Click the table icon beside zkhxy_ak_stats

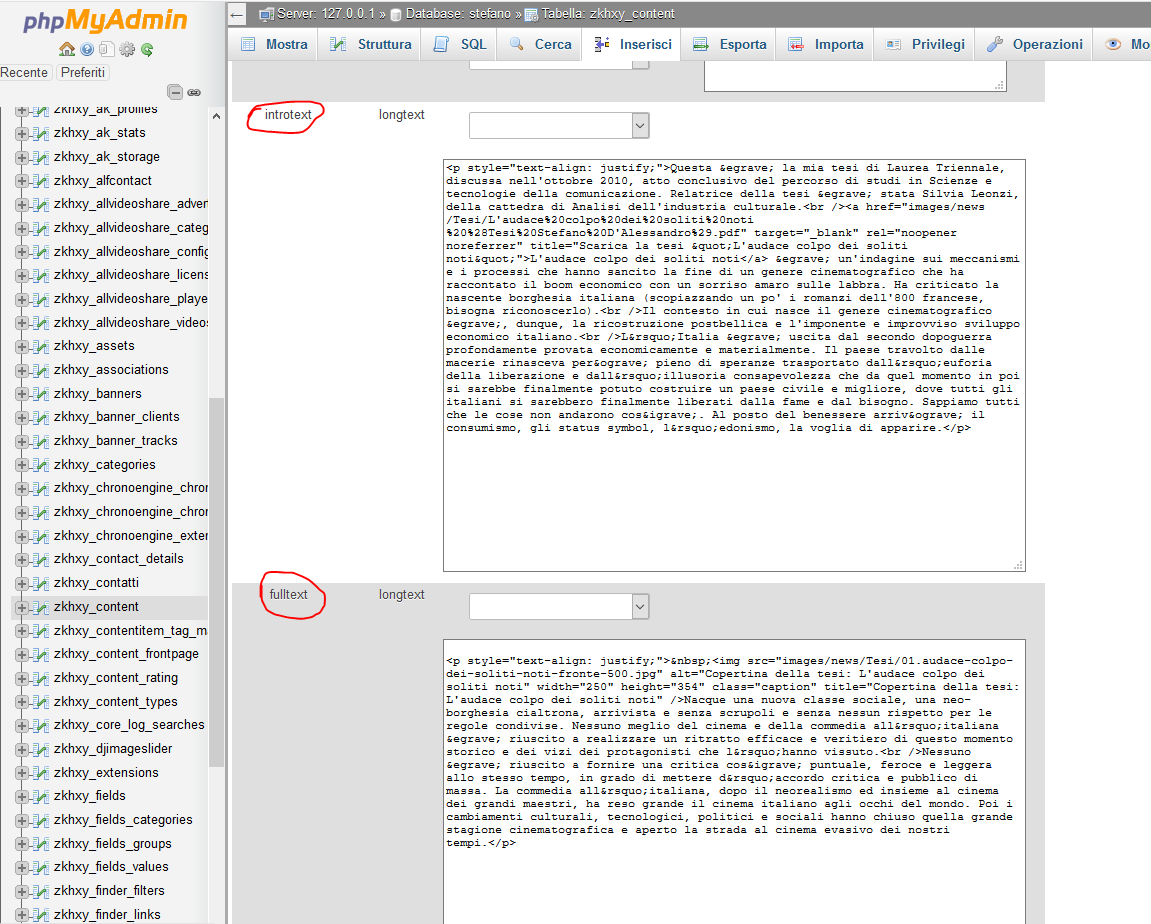[41, 133]
